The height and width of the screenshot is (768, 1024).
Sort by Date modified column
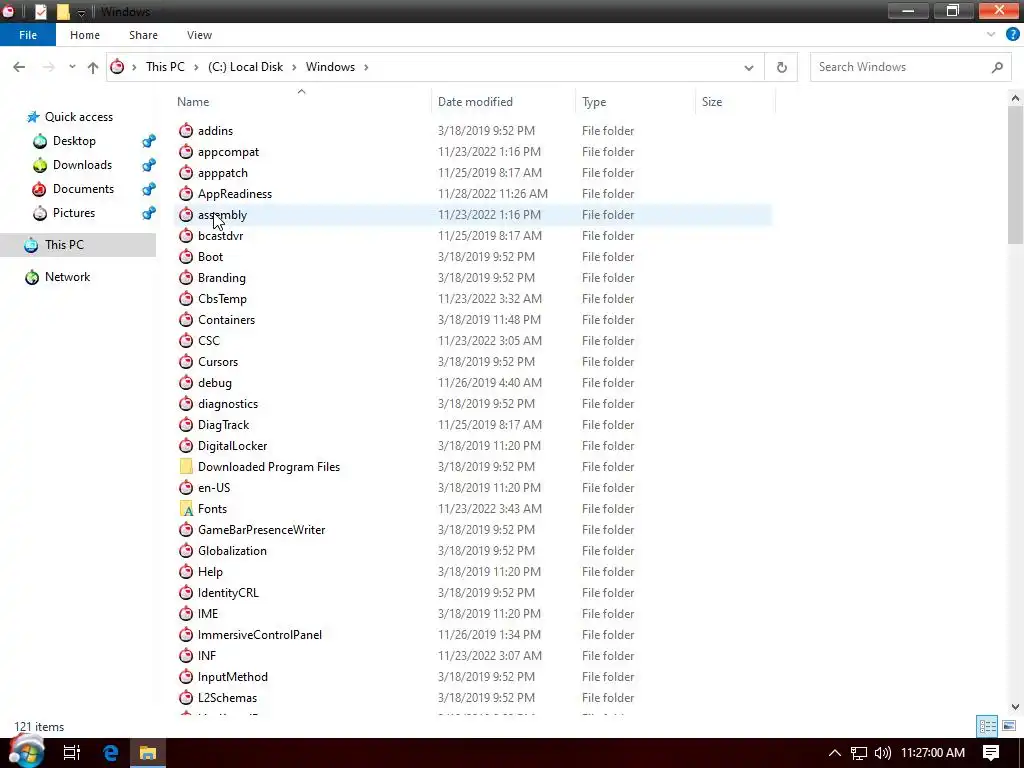coord(475,102)
